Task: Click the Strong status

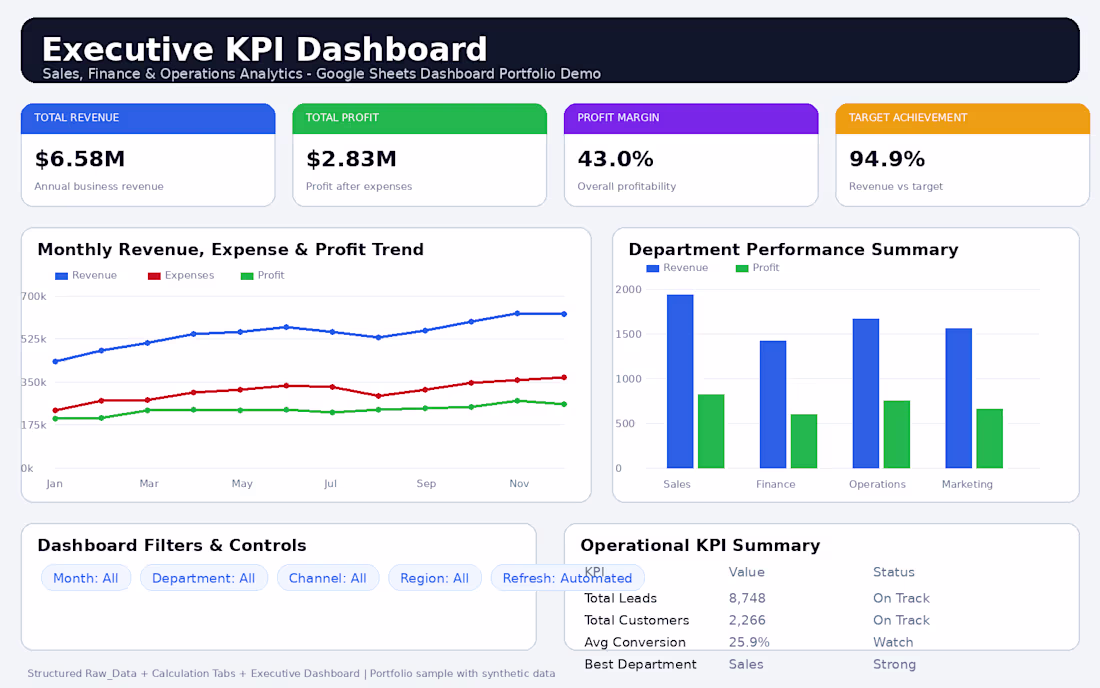Action: click(x=894, y=664)
